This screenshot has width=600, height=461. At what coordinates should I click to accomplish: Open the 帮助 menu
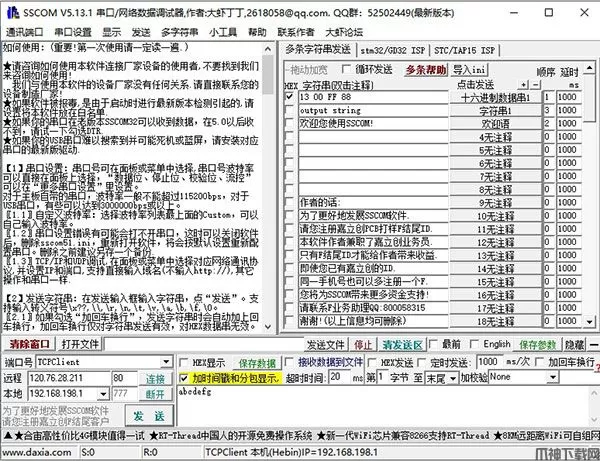click(257, 32)
